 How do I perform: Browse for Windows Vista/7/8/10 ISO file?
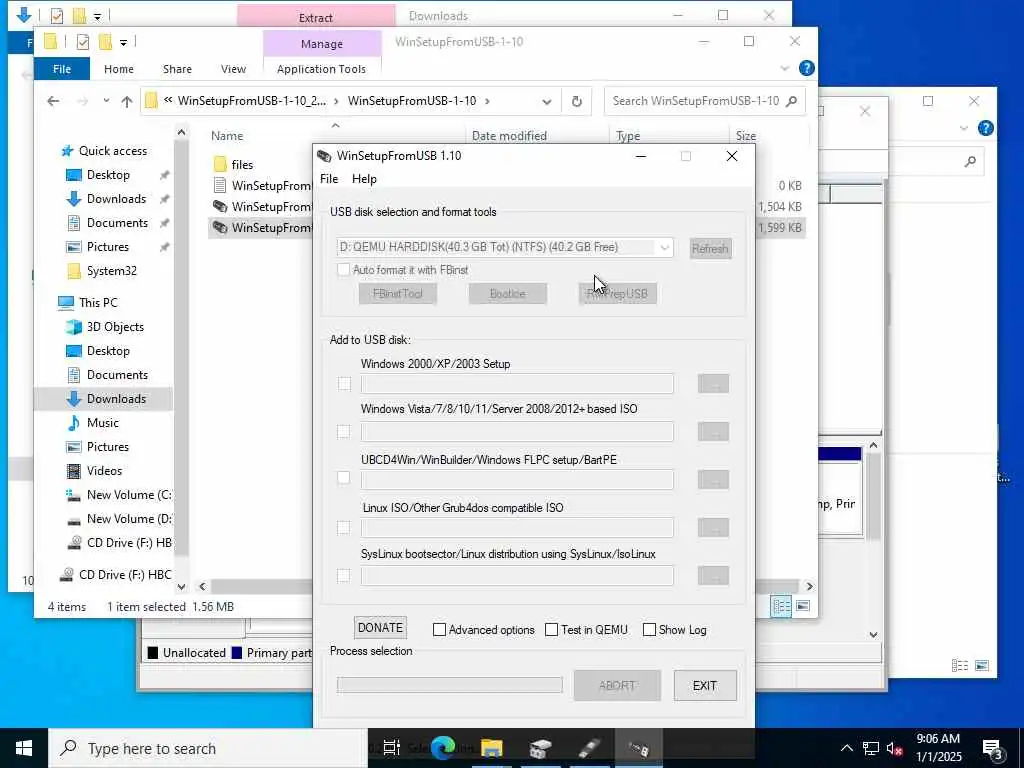click(713, 432)
